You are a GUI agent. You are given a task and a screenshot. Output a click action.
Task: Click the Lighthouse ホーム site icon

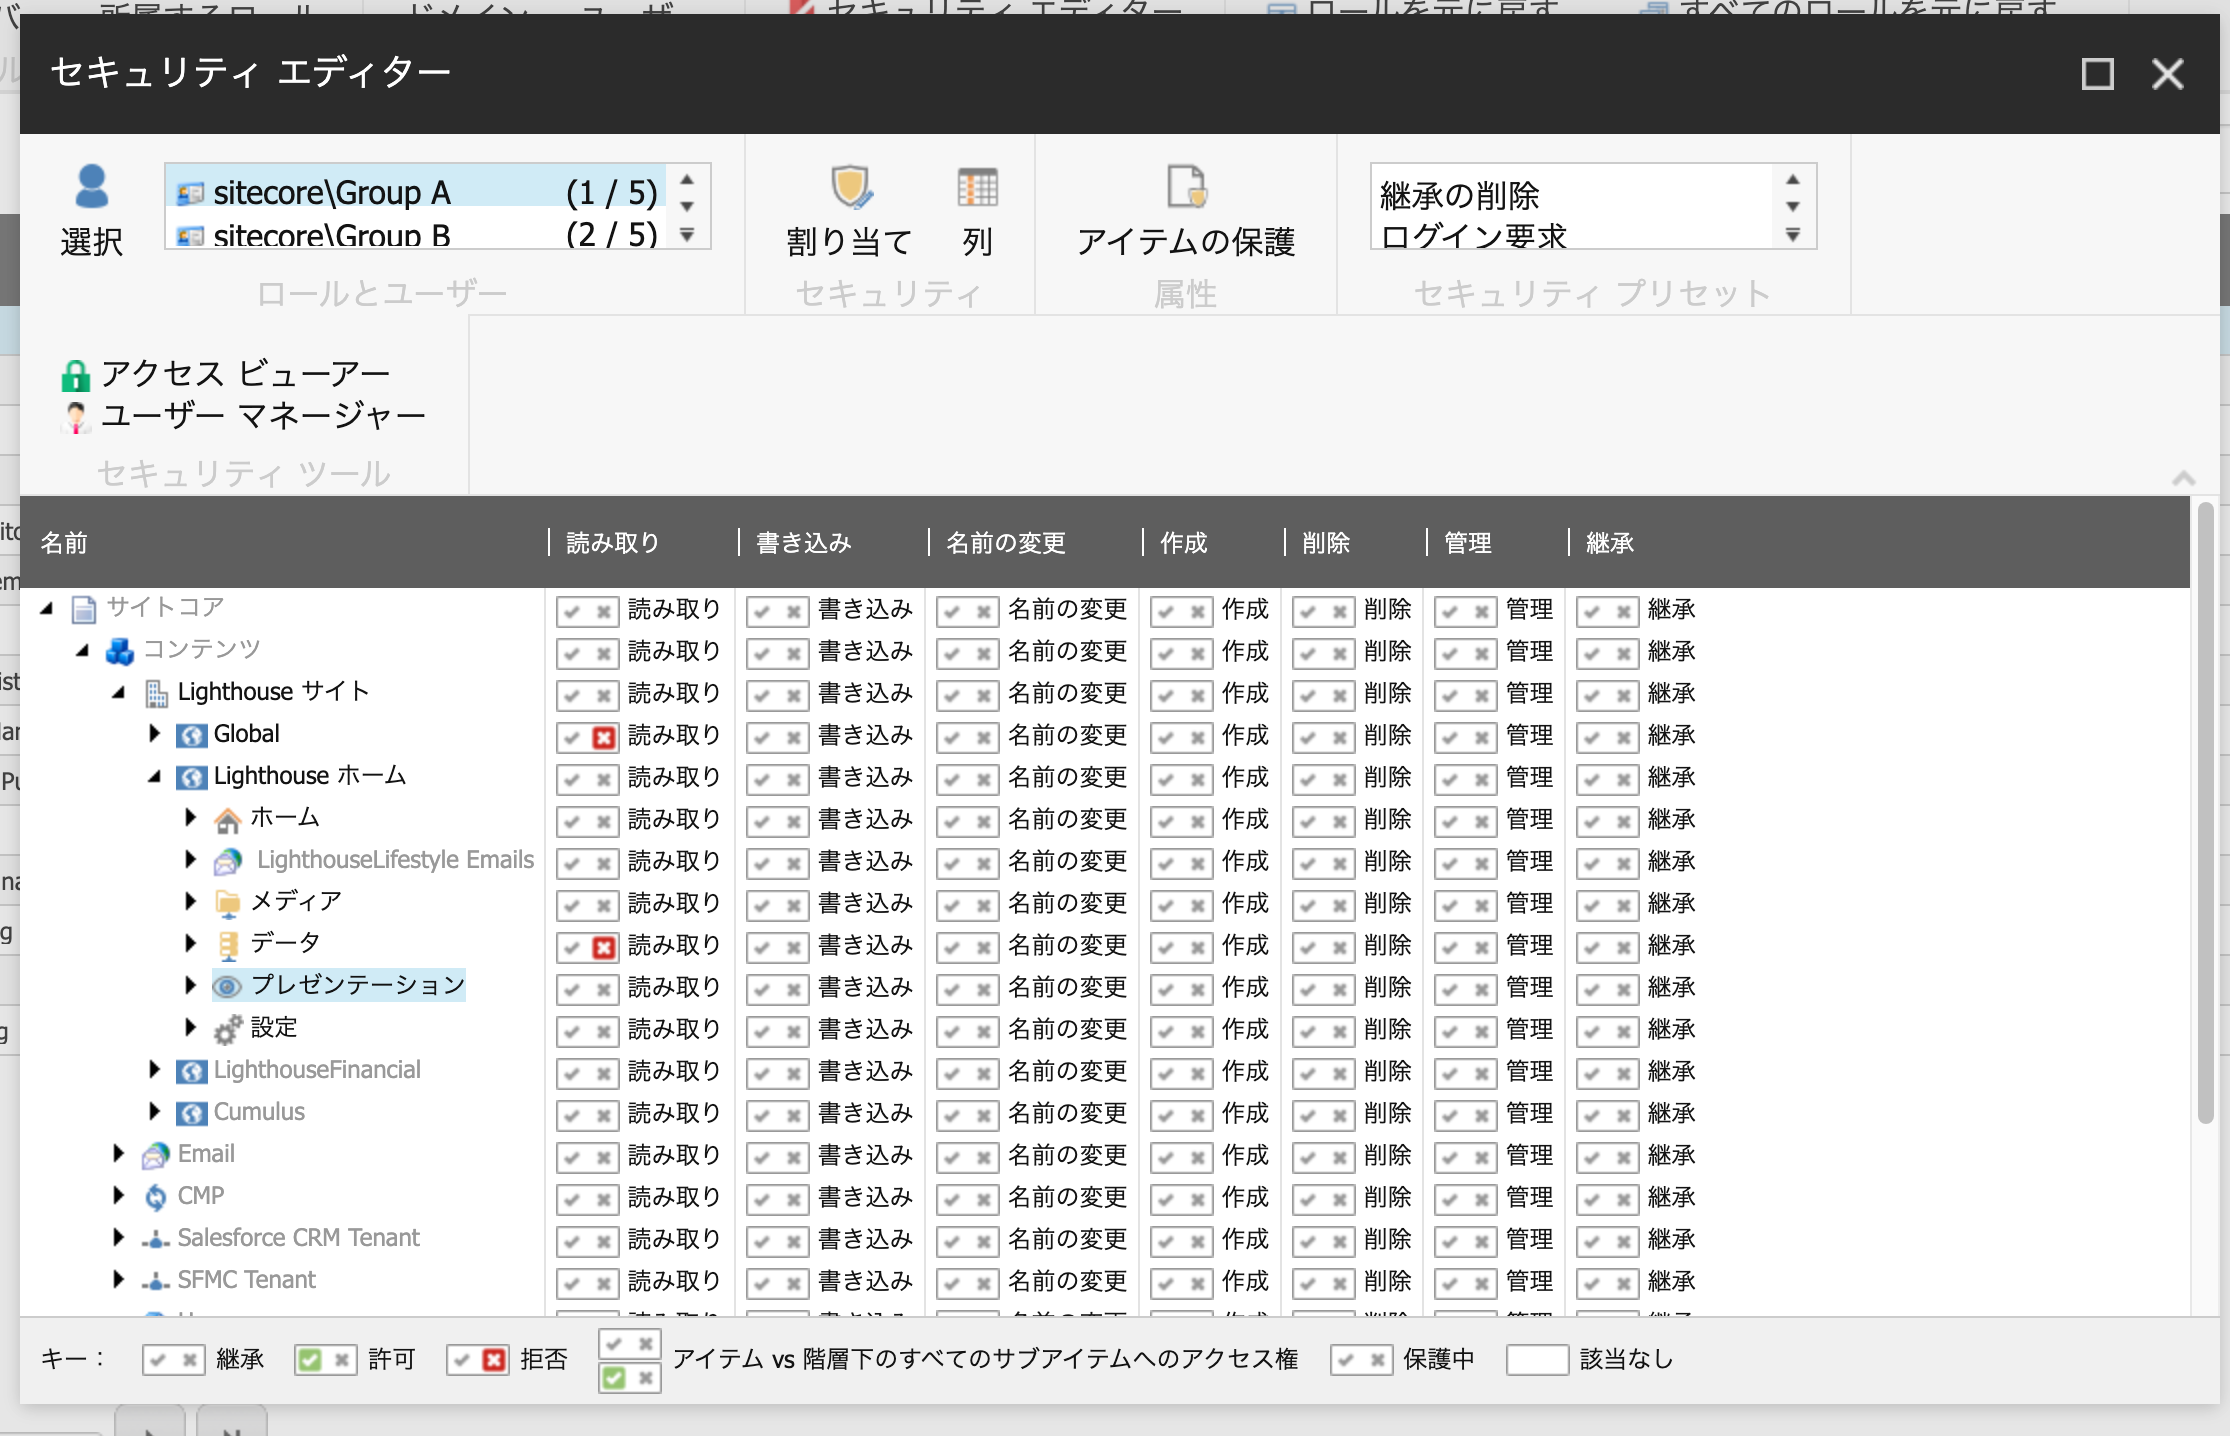click(x=192, y=777)
